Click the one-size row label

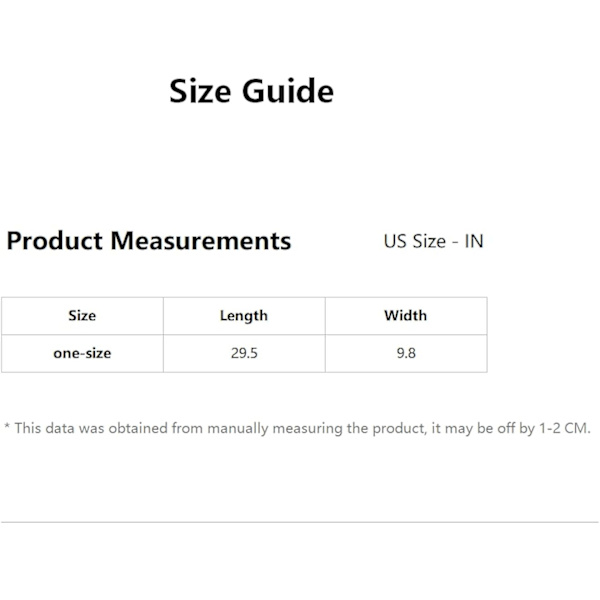point(82,353)
